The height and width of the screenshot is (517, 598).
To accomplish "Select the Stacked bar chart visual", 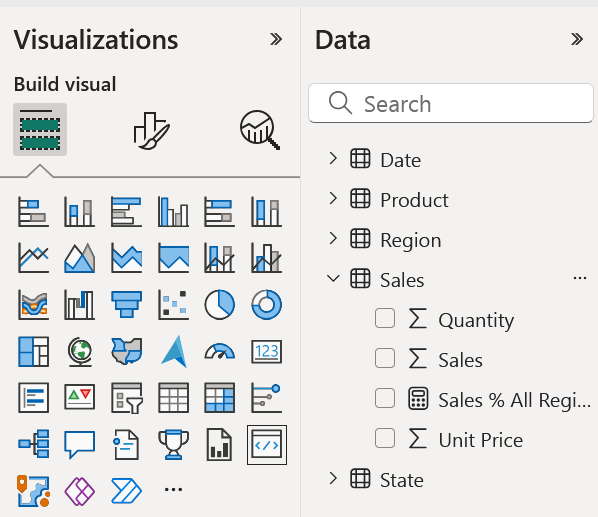I will tap(34, 212).
